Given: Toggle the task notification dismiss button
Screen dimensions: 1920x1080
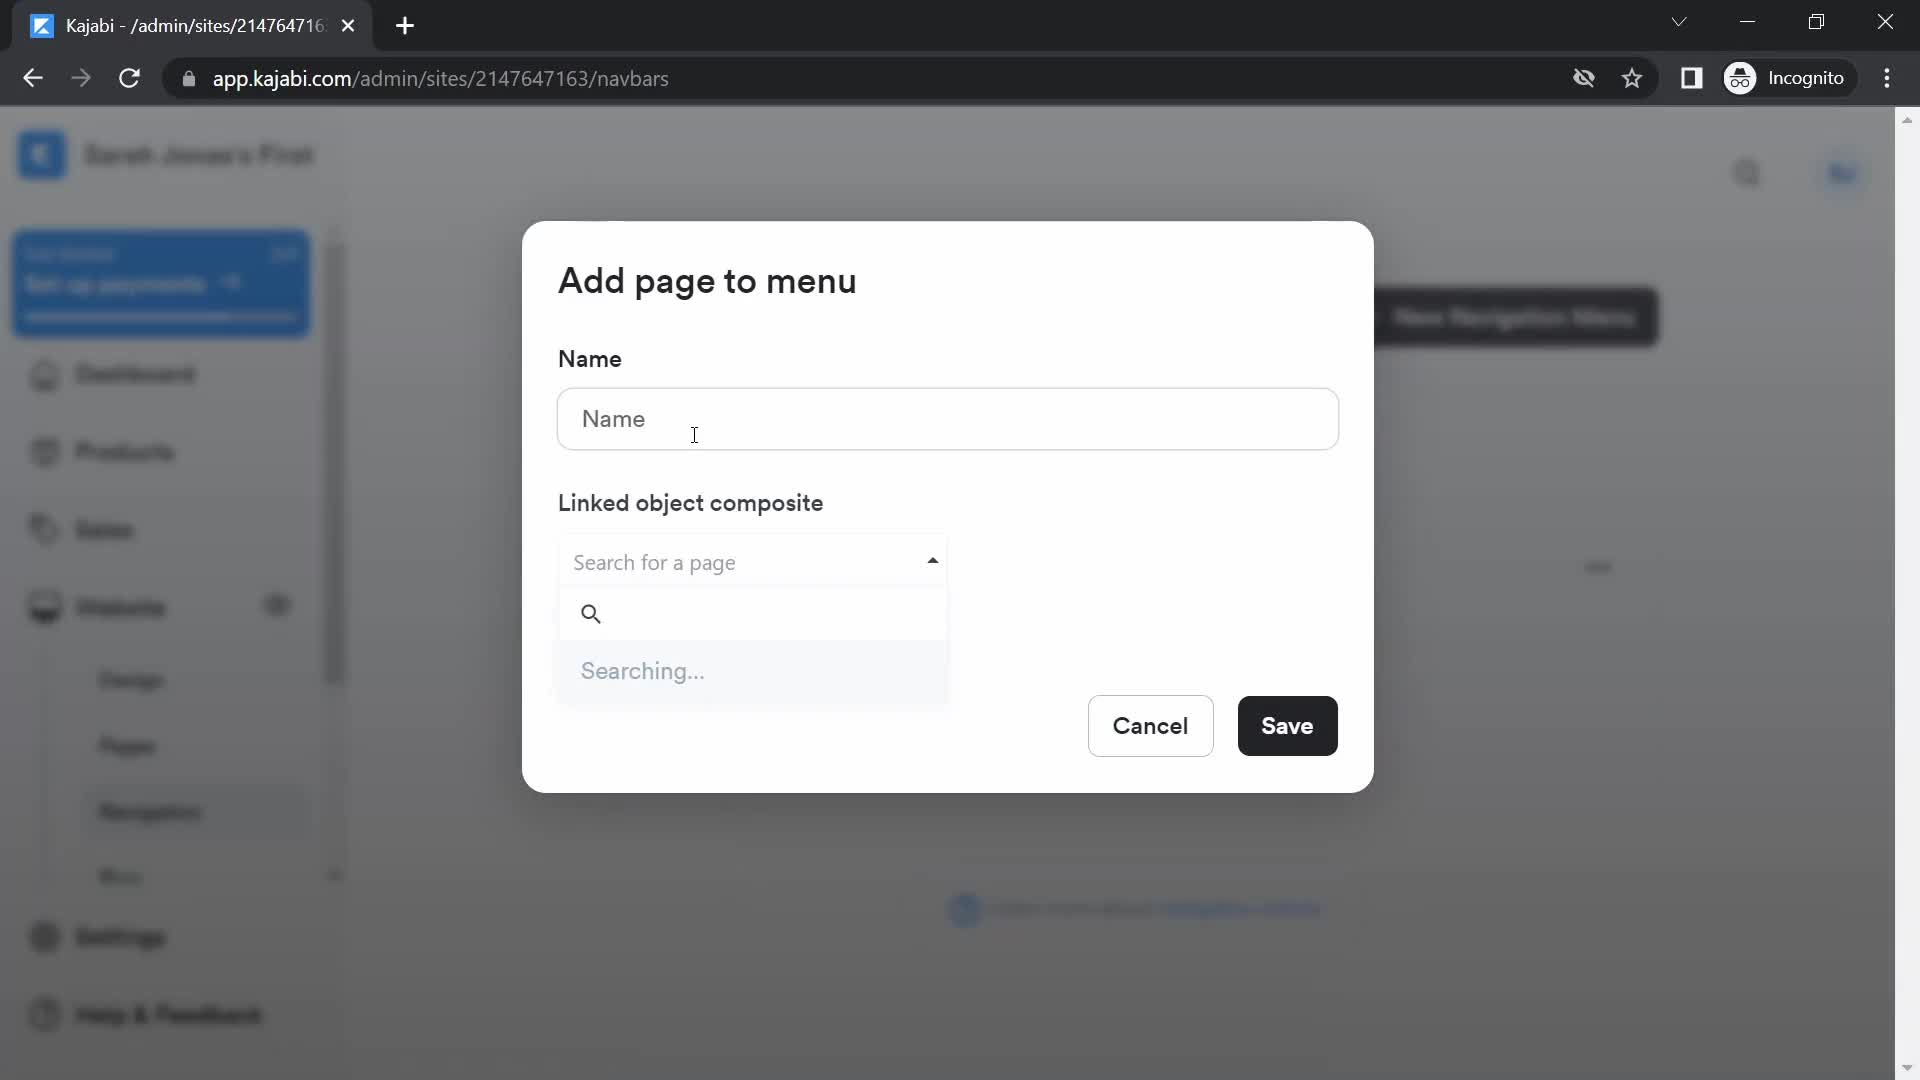Looking at the screenshot, I should (x=285, y=252).
